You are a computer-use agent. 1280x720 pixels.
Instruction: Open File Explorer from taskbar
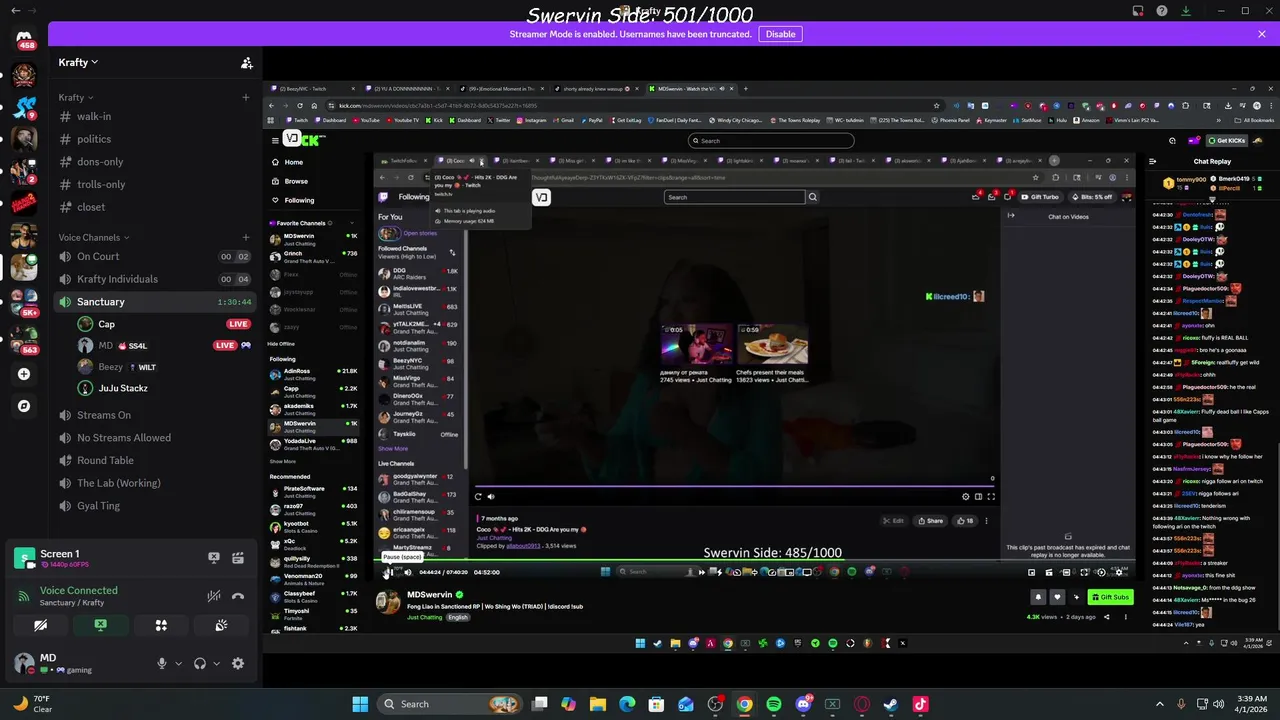click(x=597, y=704)
